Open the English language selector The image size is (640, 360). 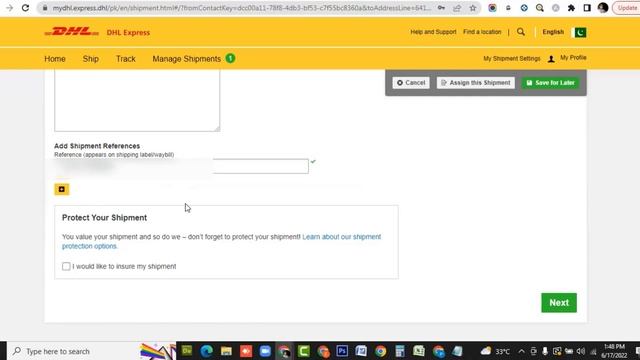click(x=553, y=32)
